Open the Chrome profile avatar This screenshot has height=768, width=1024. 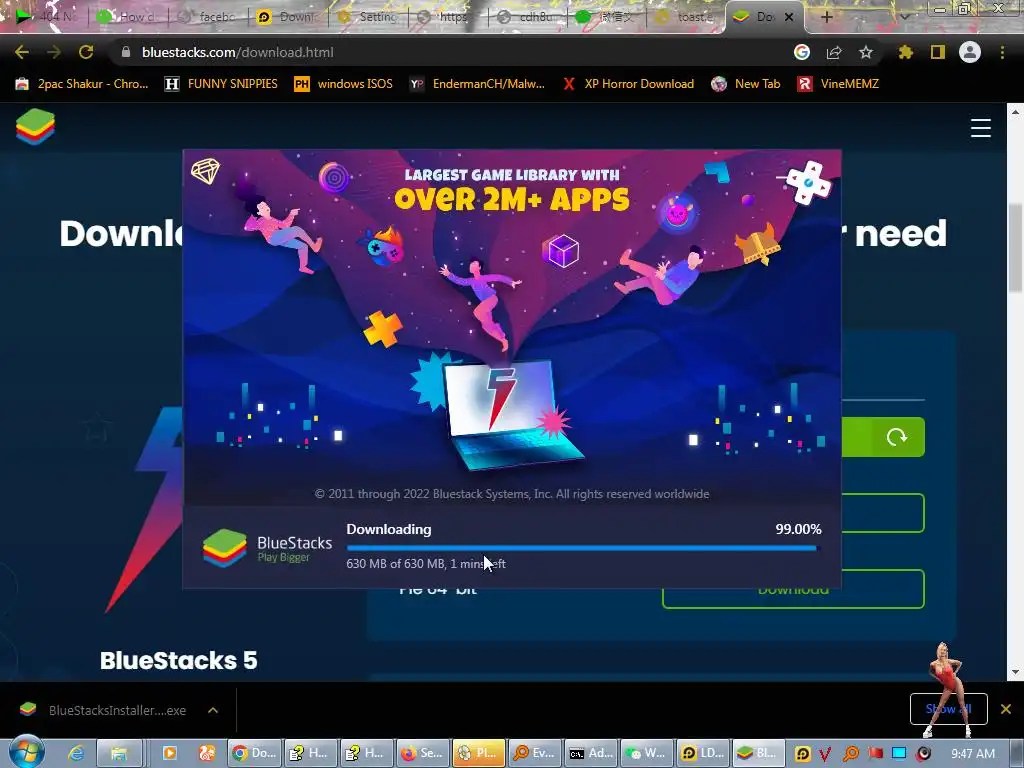coord(970,52)
